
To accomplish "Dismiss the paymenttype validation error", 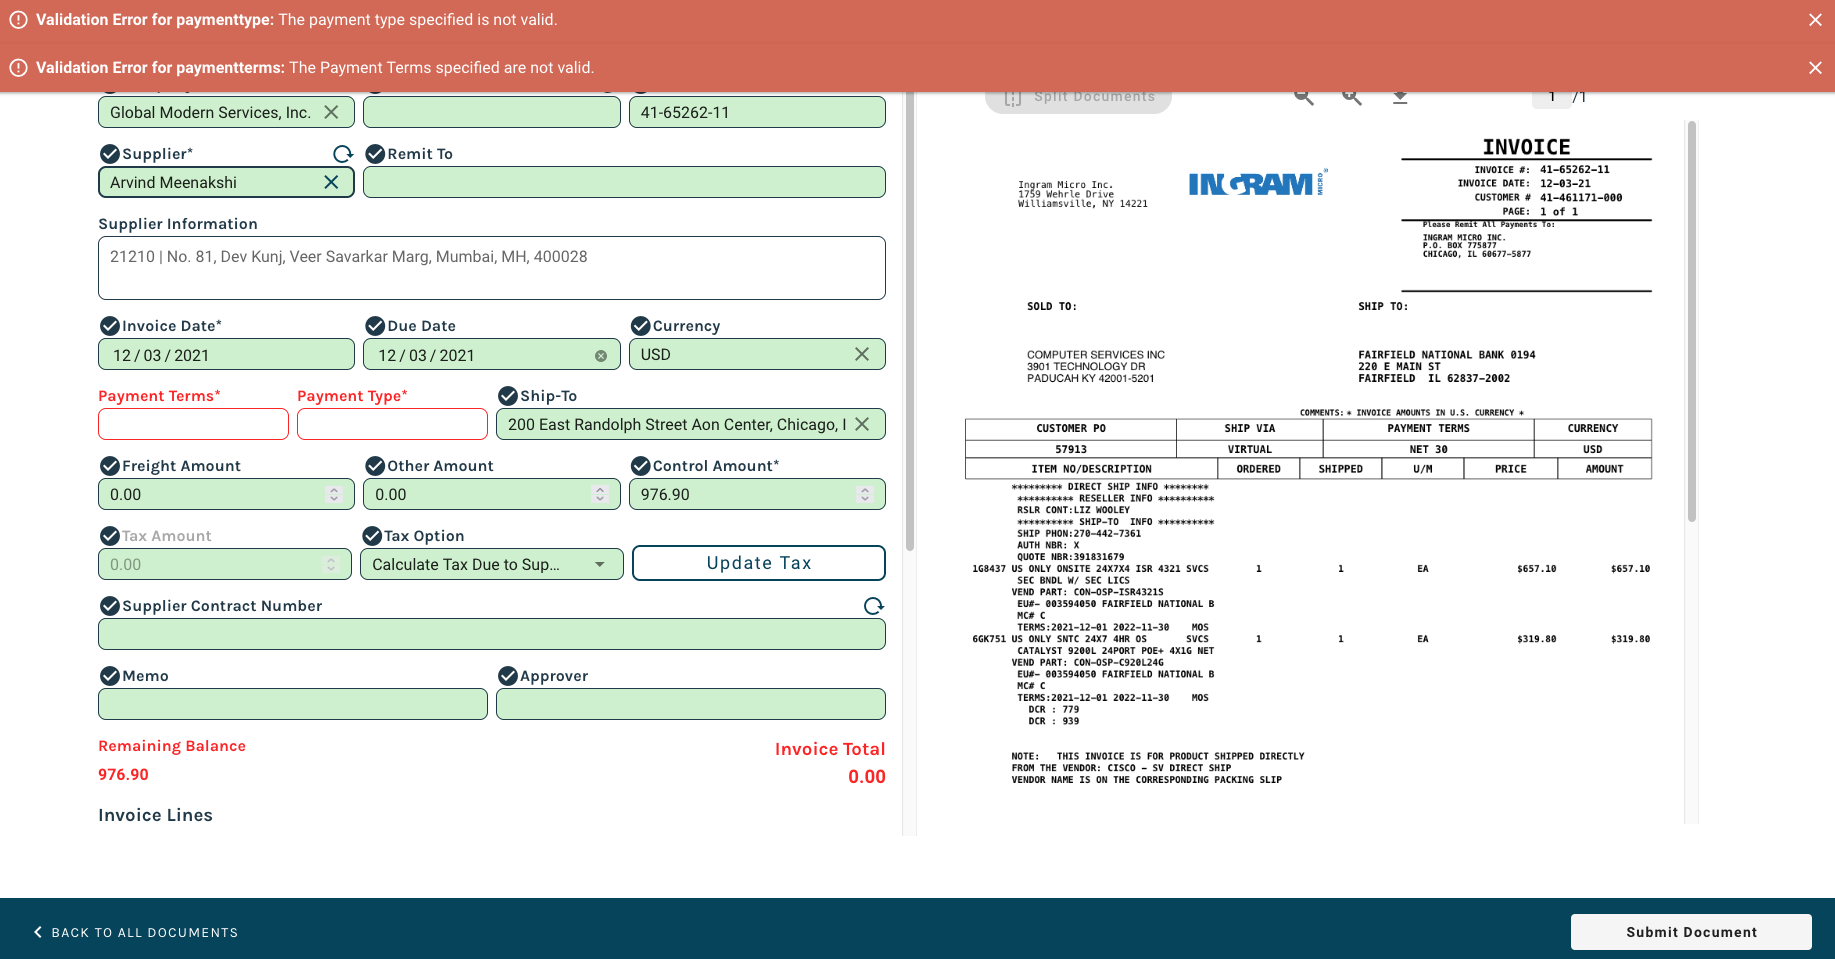I will (1814, 20).
